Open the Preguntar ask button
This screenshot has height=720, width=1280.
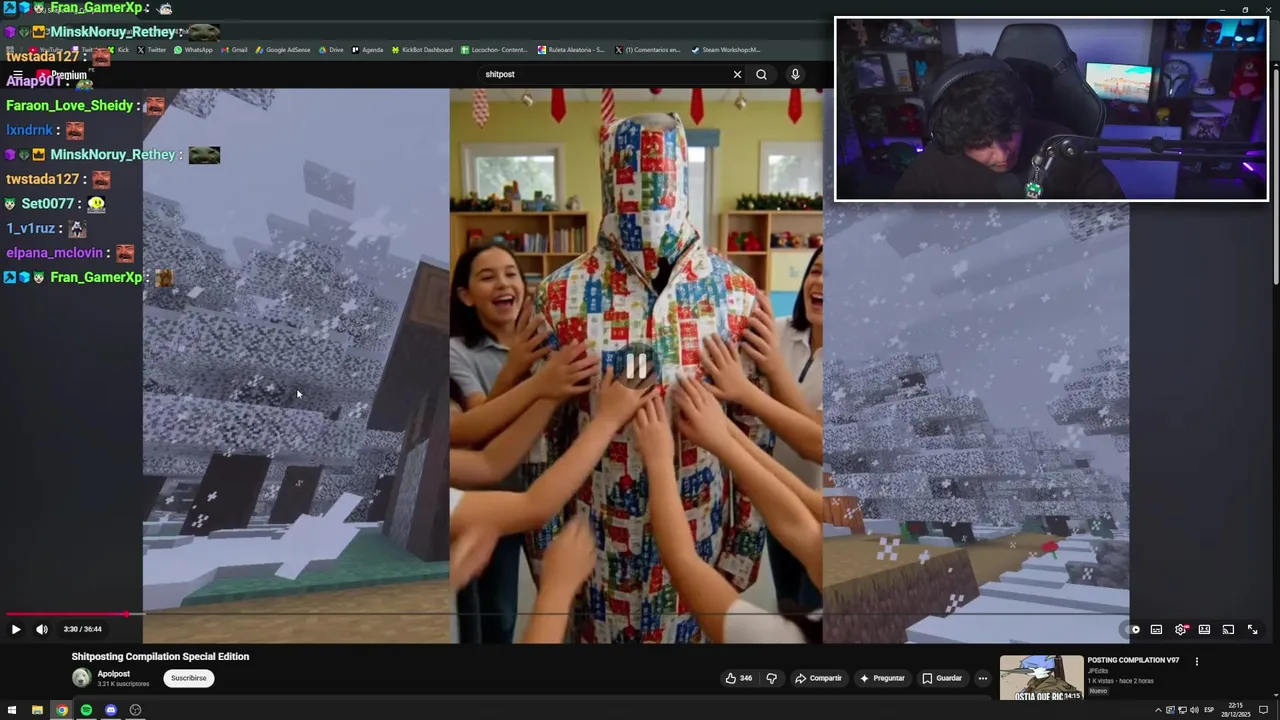[x=881, y=678]
